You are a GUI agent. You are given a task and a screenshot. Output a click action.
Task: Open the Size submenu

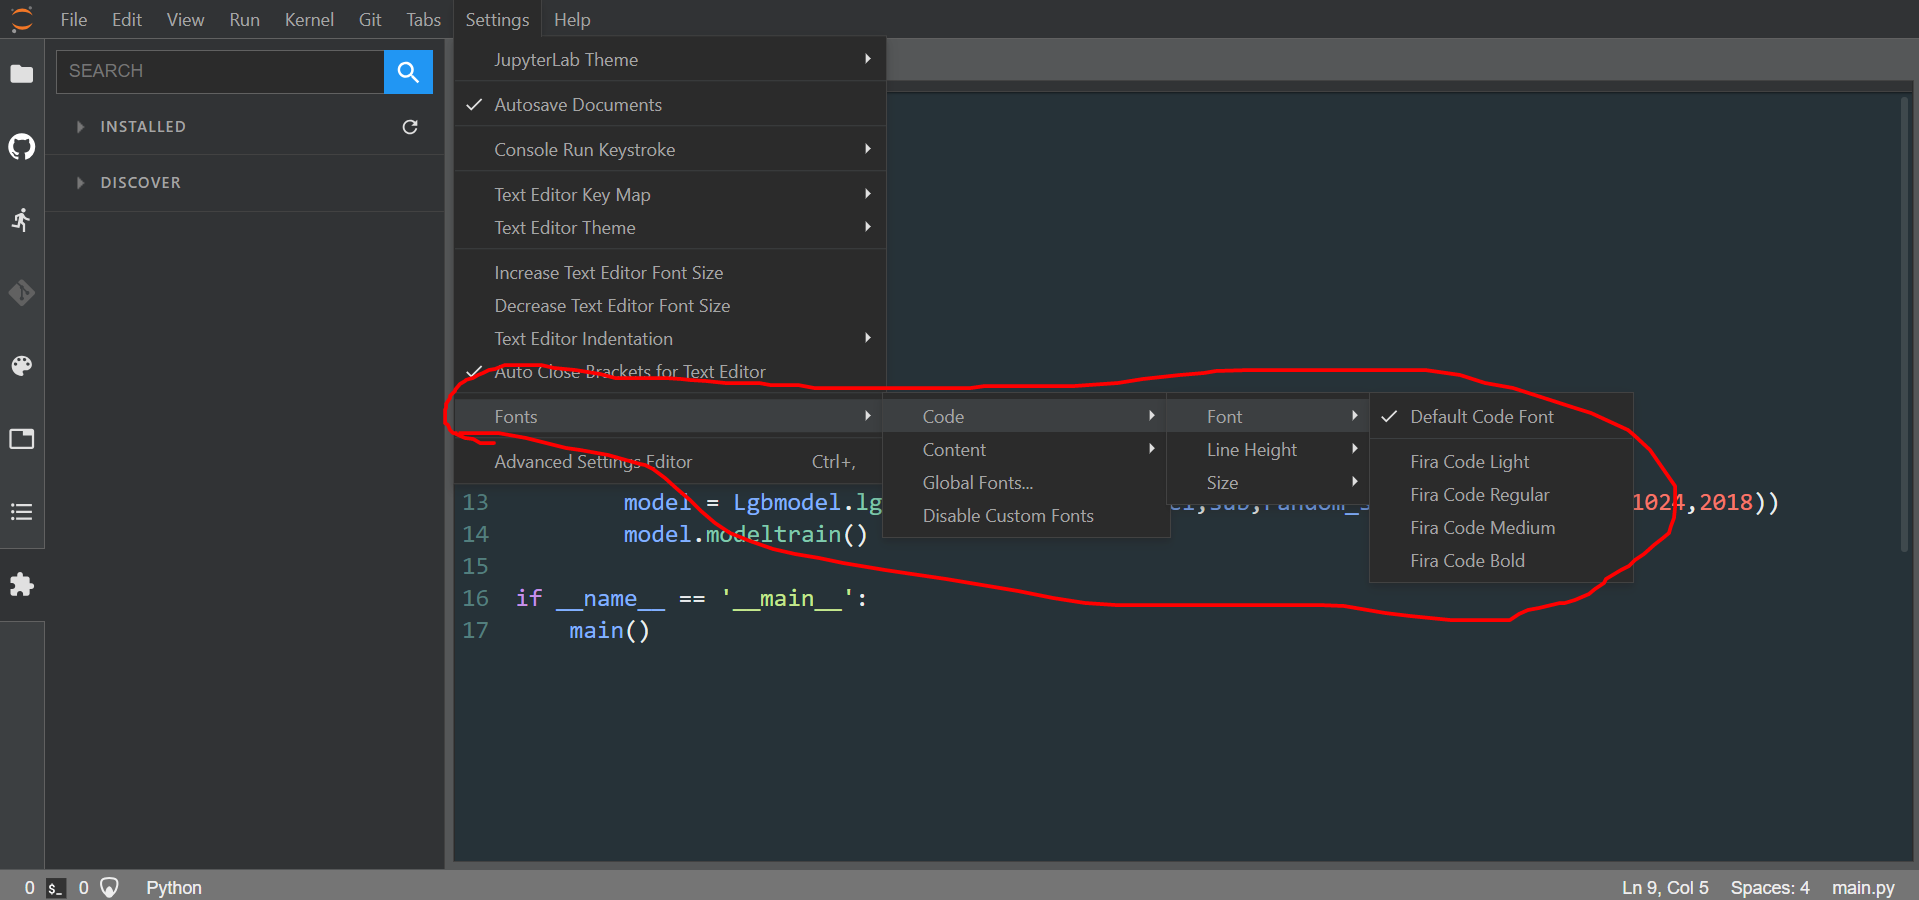[x=1268, y=483]
